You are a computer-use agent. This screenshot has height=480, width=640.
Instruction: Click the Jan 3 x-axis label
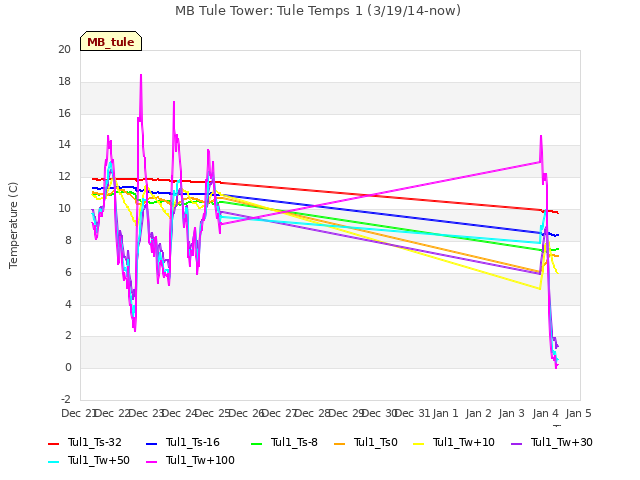click(512, 413)
